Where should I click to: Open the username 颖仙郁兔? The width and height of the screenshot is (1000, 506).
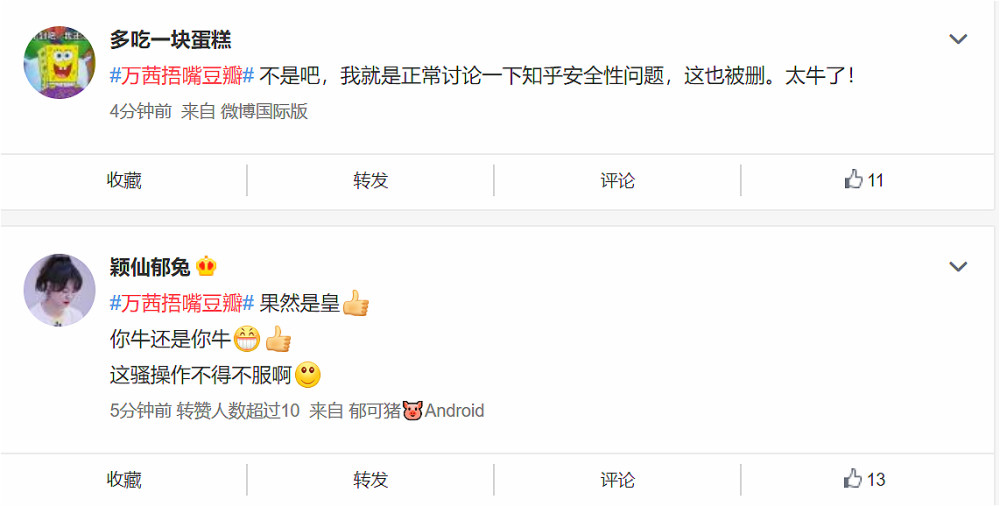tap(150, 267)
